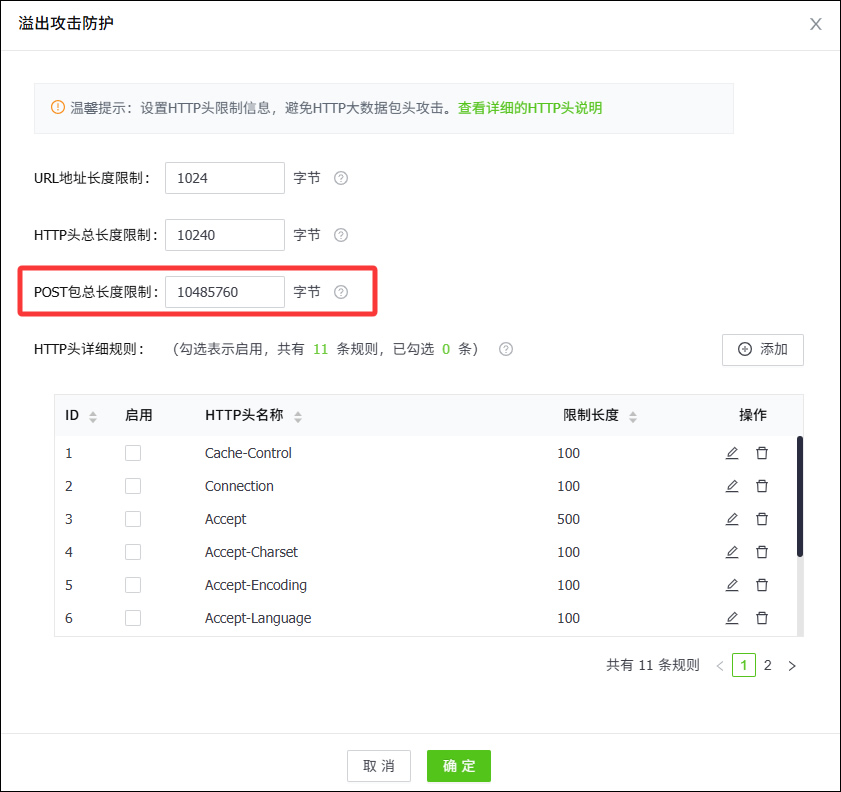Click the Cache-Control header name text
The width and height of the screenshot is (841, 792).
coord(248,453)
